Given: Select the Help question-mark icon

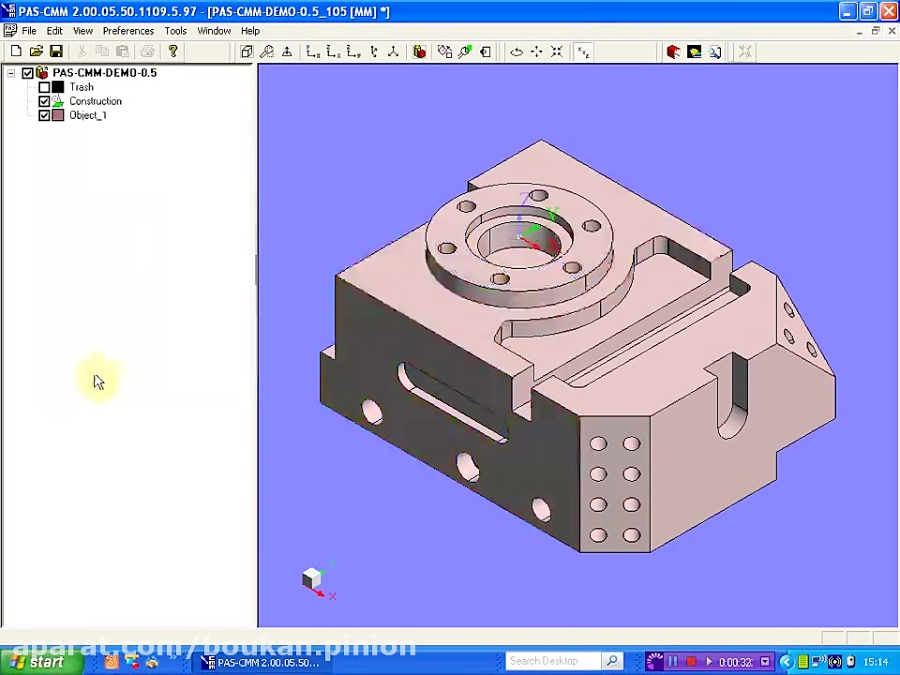Looking at the screenshot, I should 170,51.
